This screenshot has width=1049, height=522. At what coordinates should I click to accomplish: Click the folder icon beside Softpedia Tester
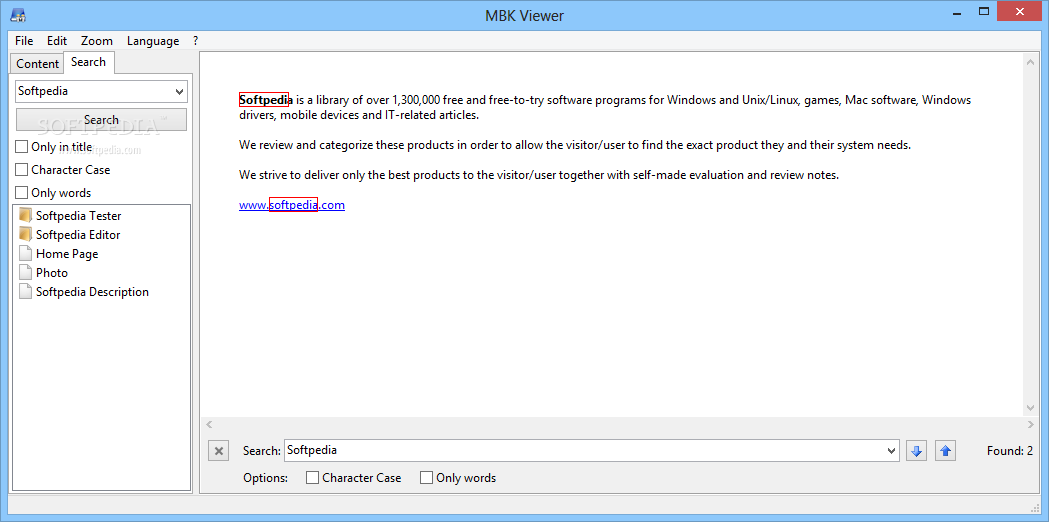point(25,215)
